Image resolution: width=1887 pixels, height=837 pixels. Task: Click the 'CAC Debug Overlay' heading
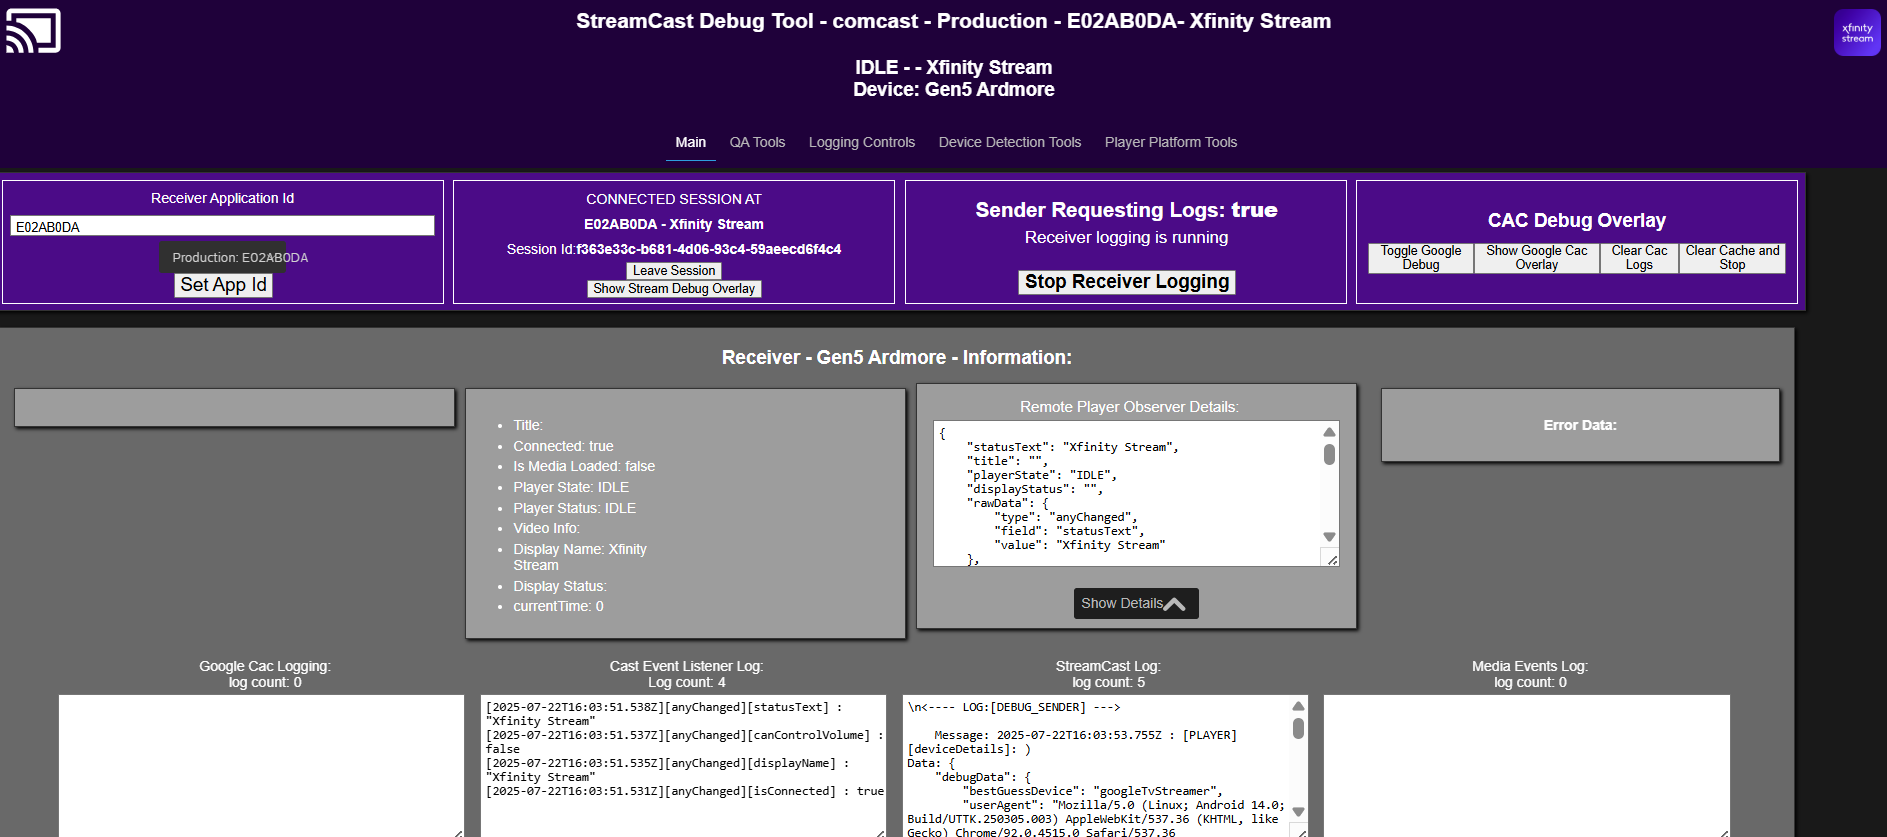point(1576,221)
